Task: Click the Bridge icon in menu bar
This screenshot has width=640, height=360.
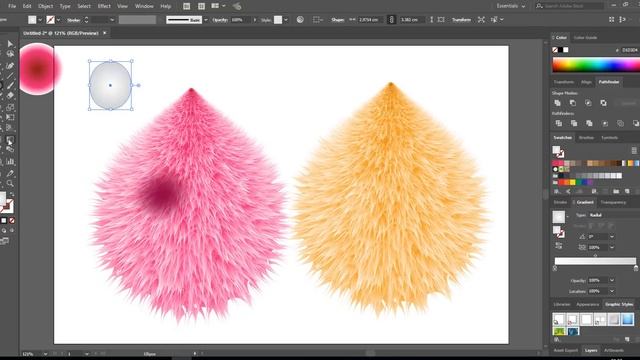Action: point(187,6)
